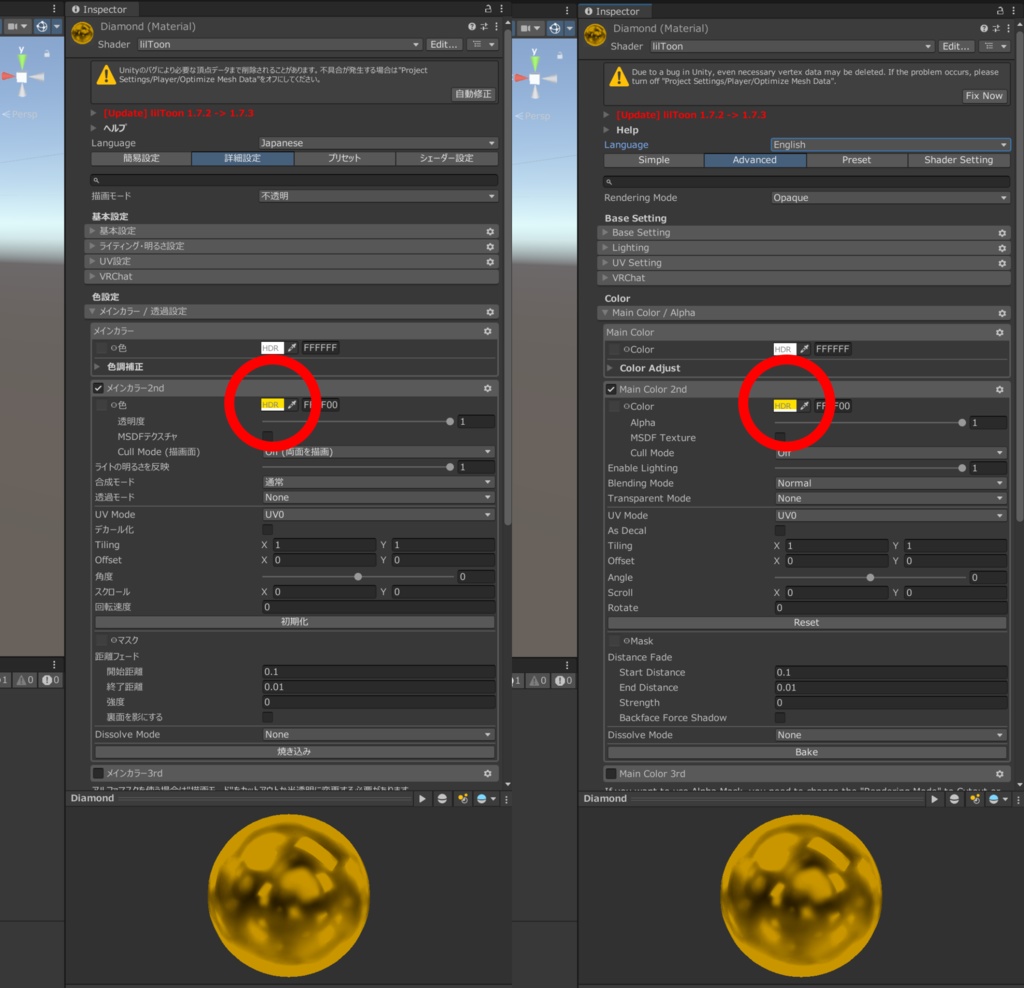Open Dissolve Mode dropdown in English inspector
The height and width of the screenshot is (988, 1024).
pos(890,735)
